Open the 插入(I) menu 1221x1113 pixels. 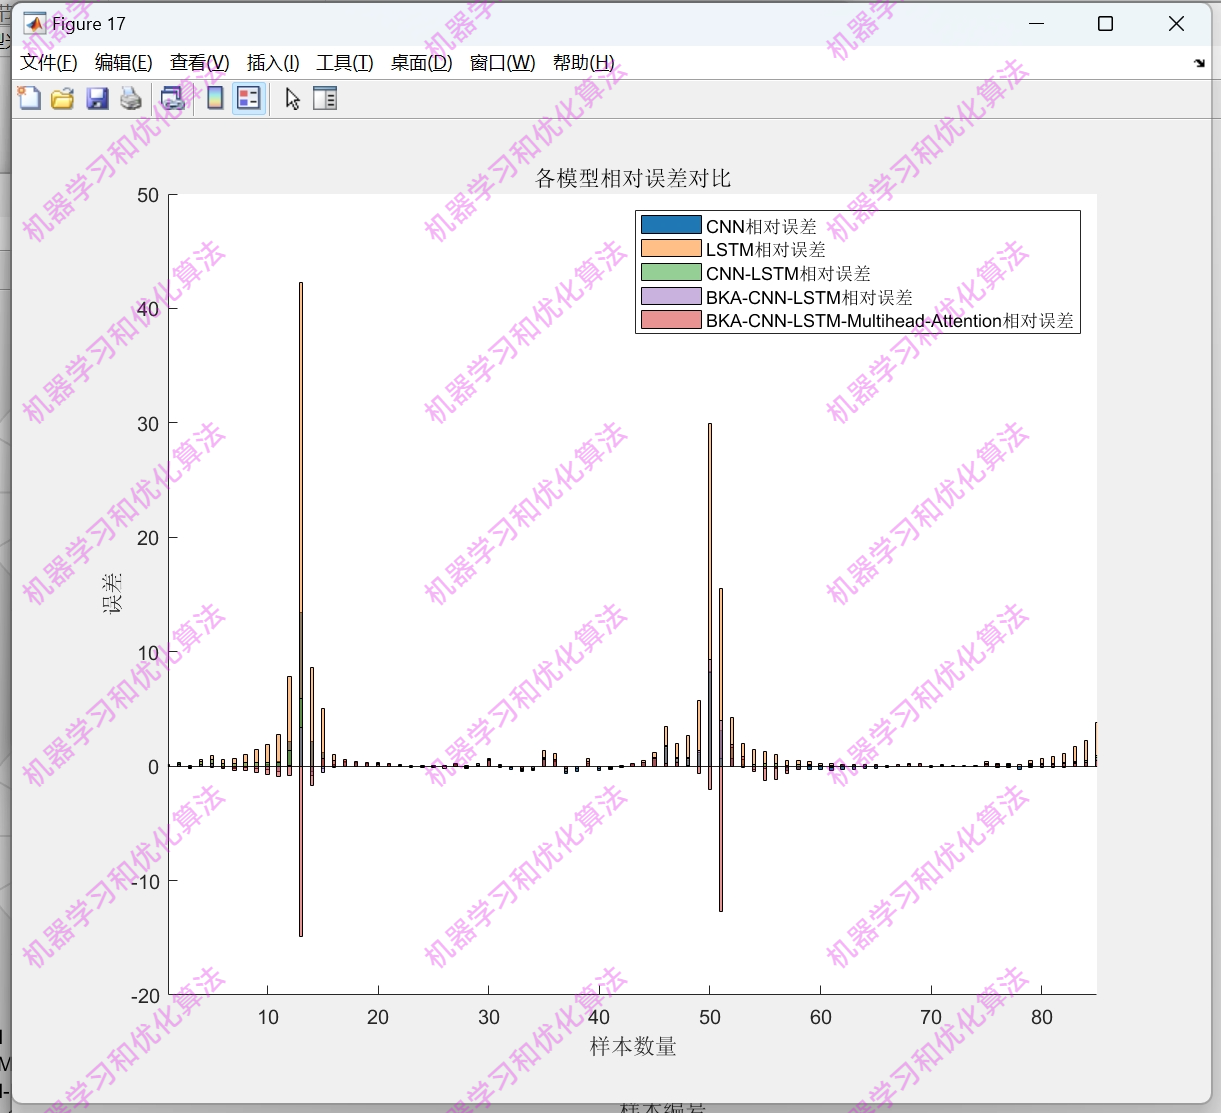273,63
